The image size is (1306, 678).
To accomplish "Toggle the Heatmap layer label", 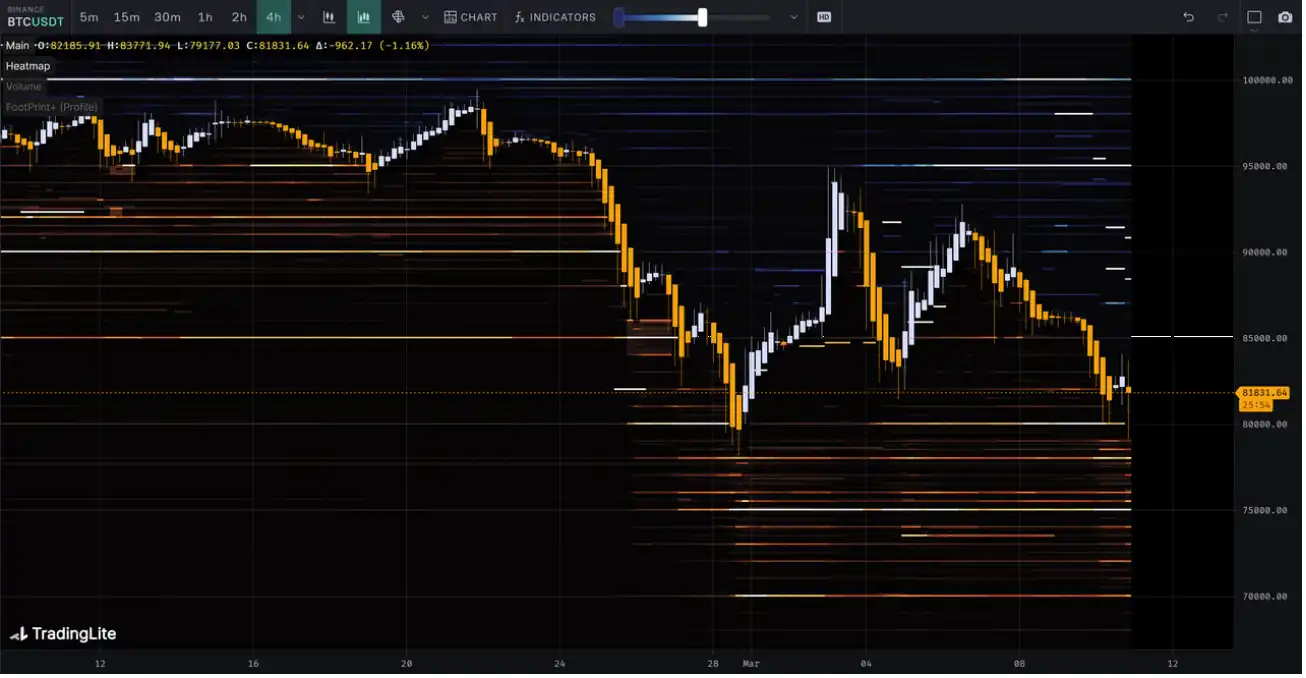I will pos(28,66).
